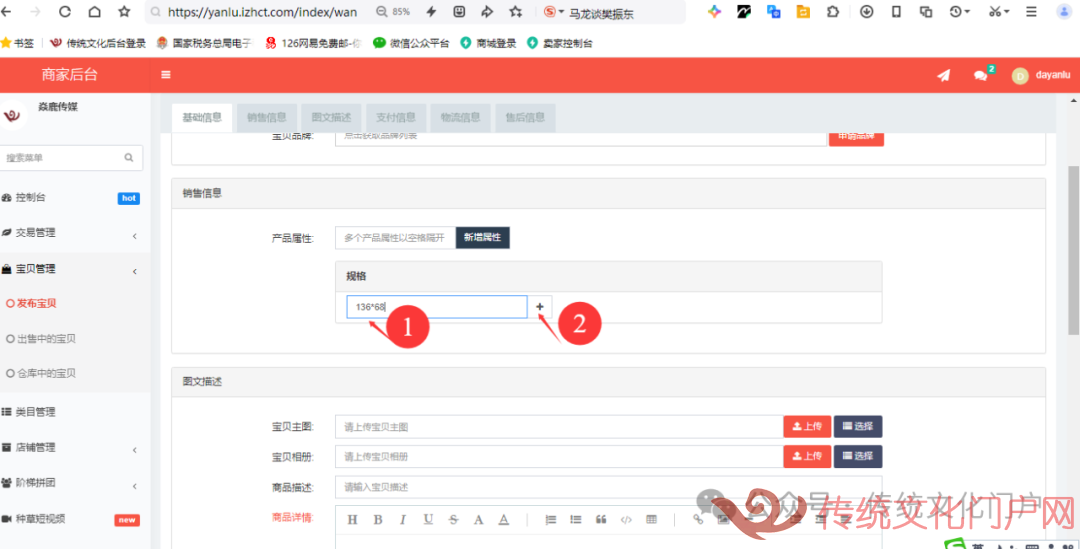This screenshot has width=1080, height=549.
Task: Open 微信公众平台 bookmark
Action: pos(411,43)
